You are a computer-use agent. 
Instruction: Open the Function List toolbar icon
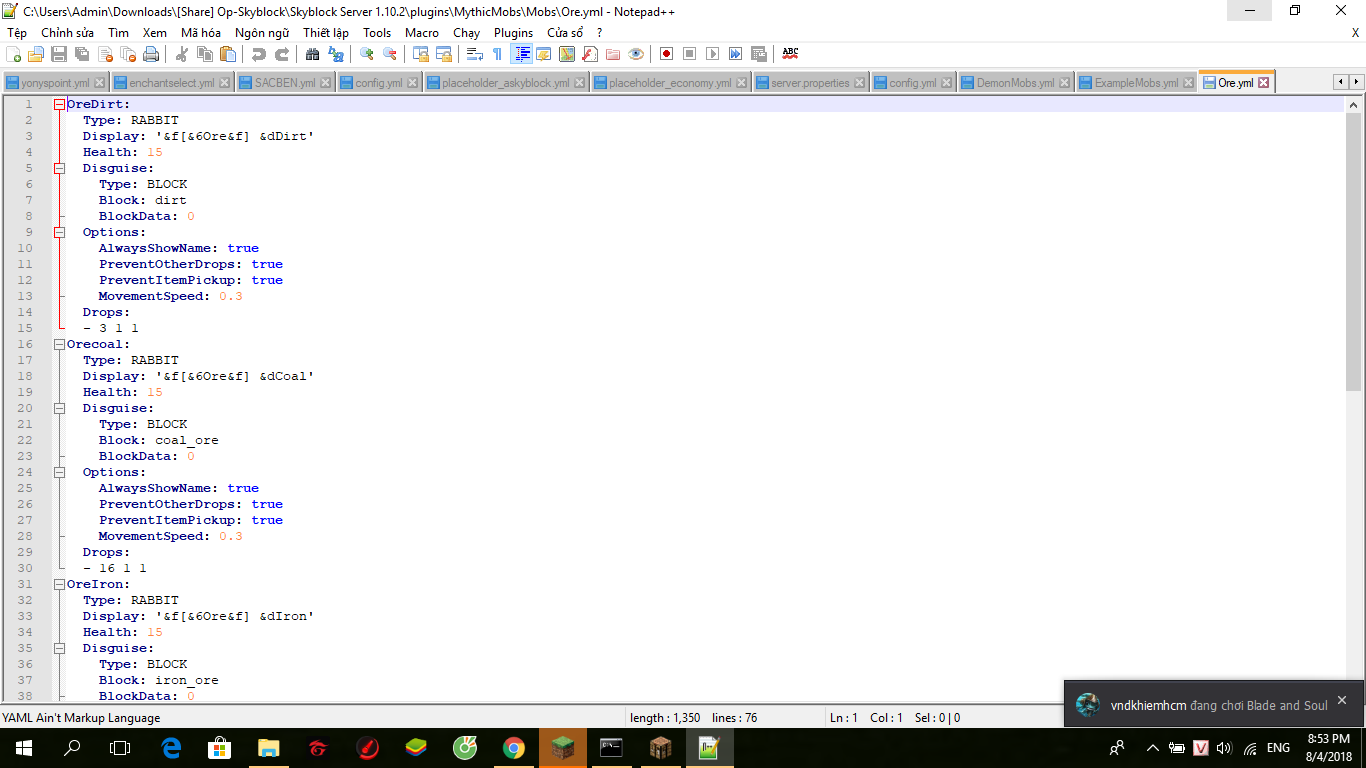click(x=590, y=54)
